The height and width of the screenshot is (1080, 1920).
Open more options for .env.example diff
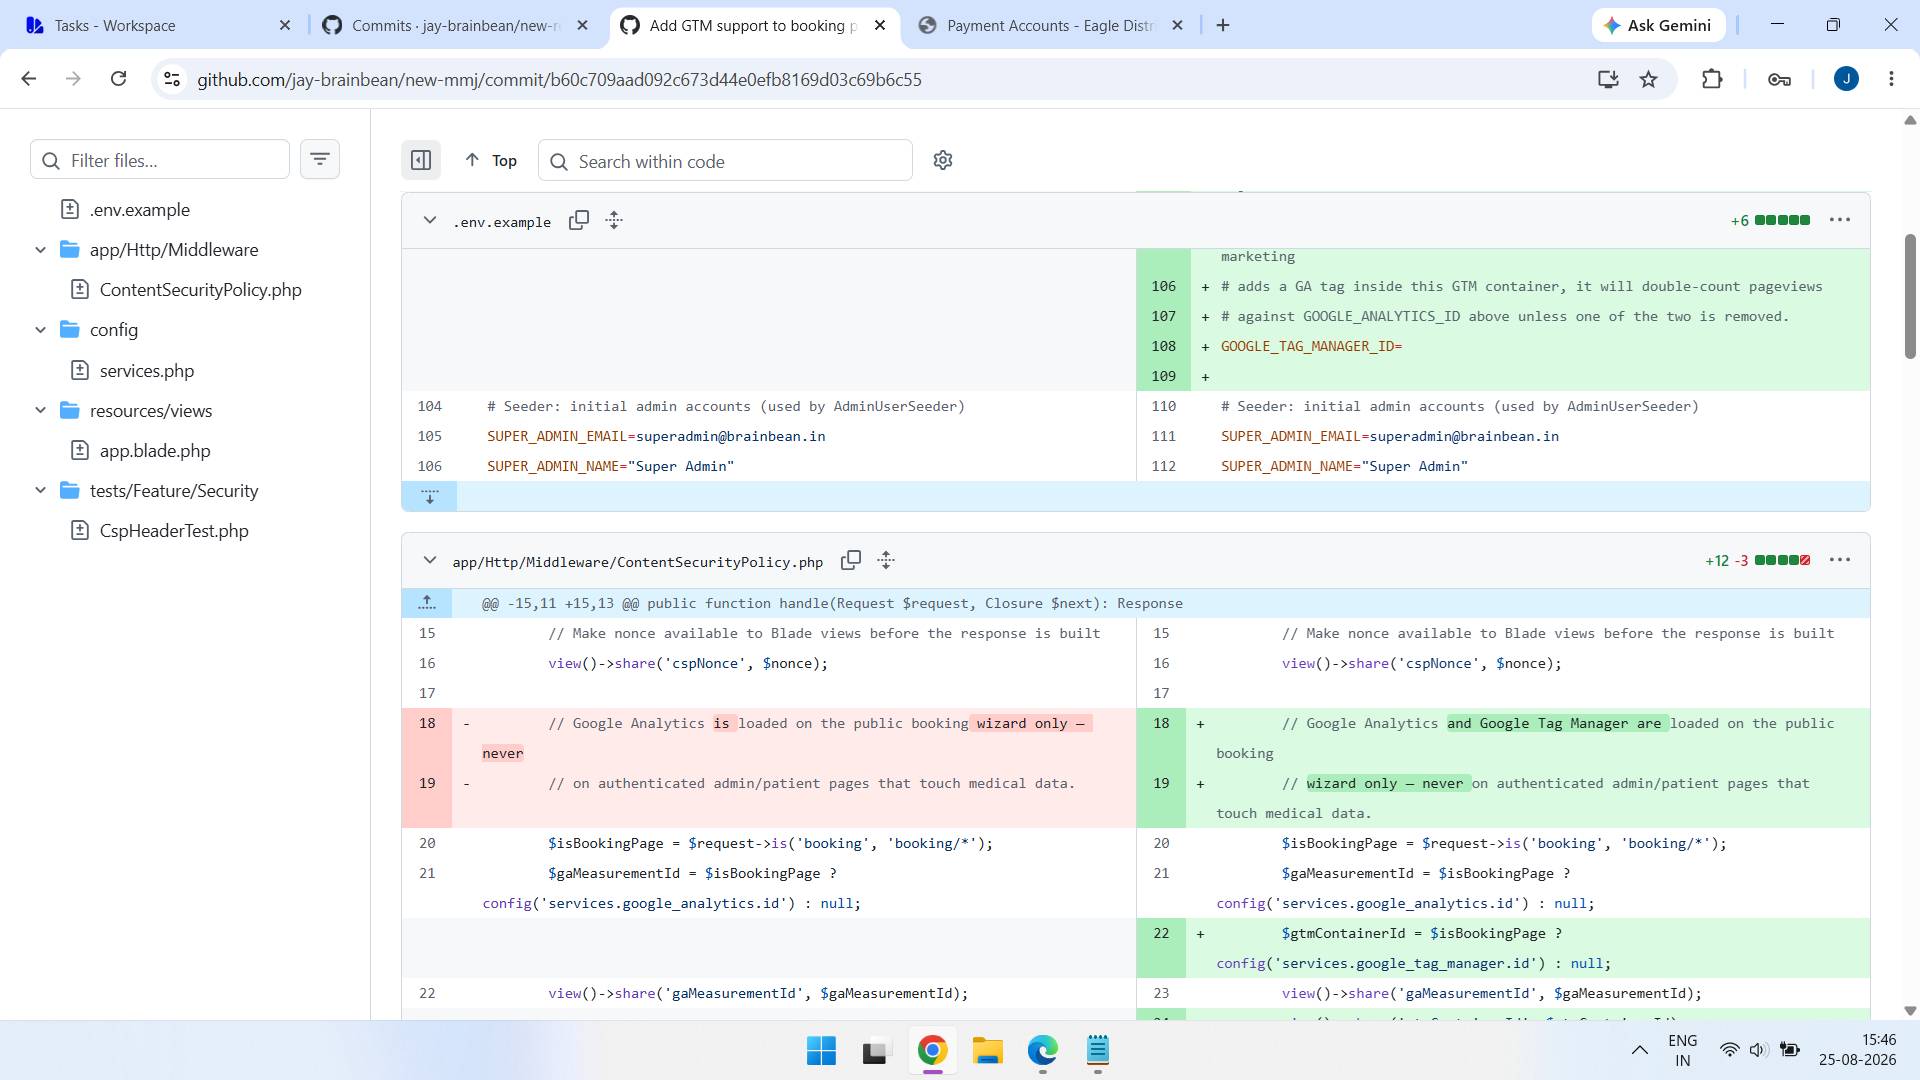1840,220
